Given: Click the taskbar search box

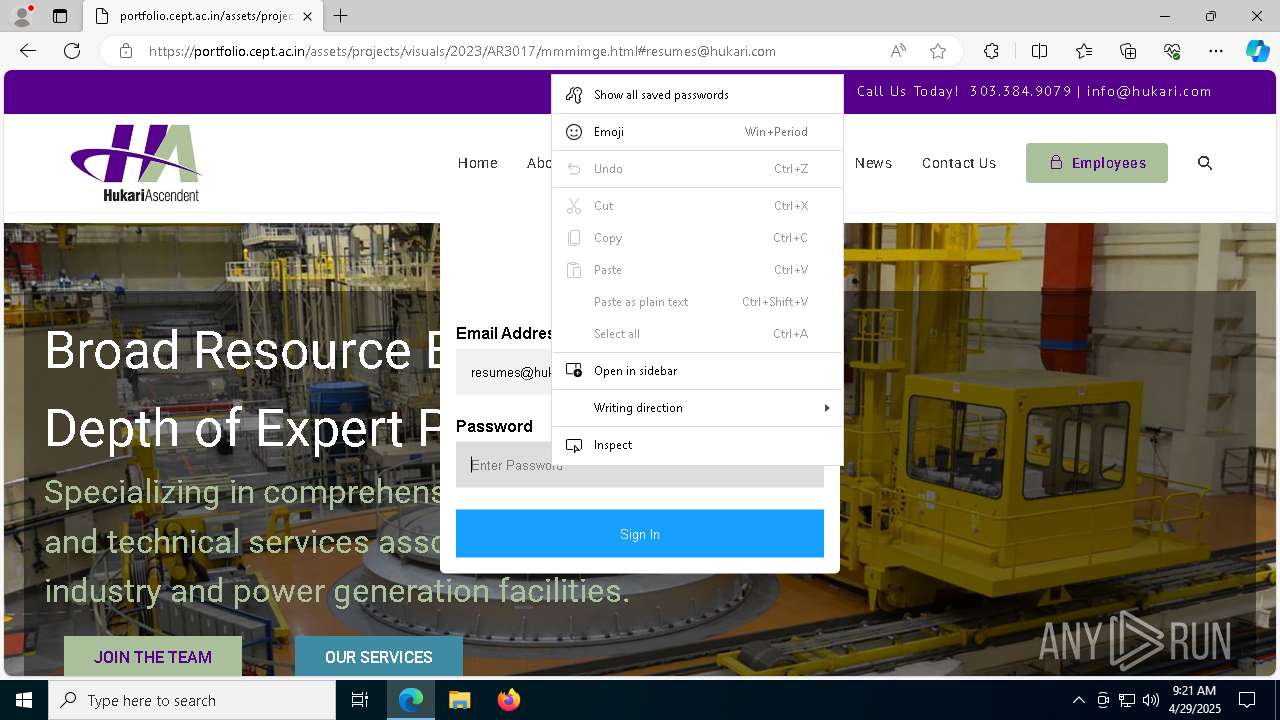Looking at the screenshot, I should tap(192, 700).
